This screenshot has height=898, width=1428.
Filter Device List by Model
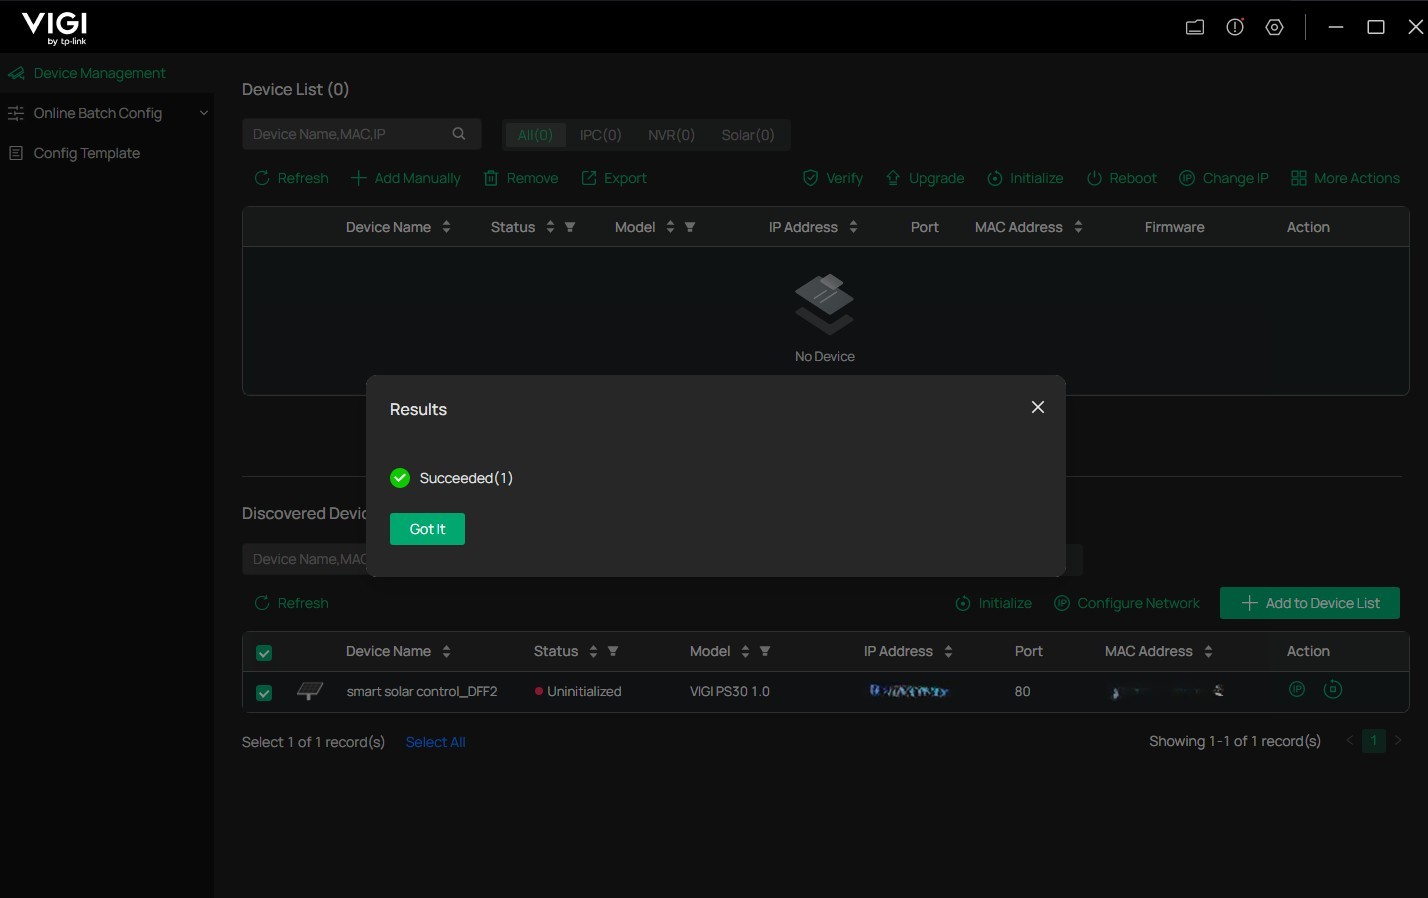(x=690, y=227)
